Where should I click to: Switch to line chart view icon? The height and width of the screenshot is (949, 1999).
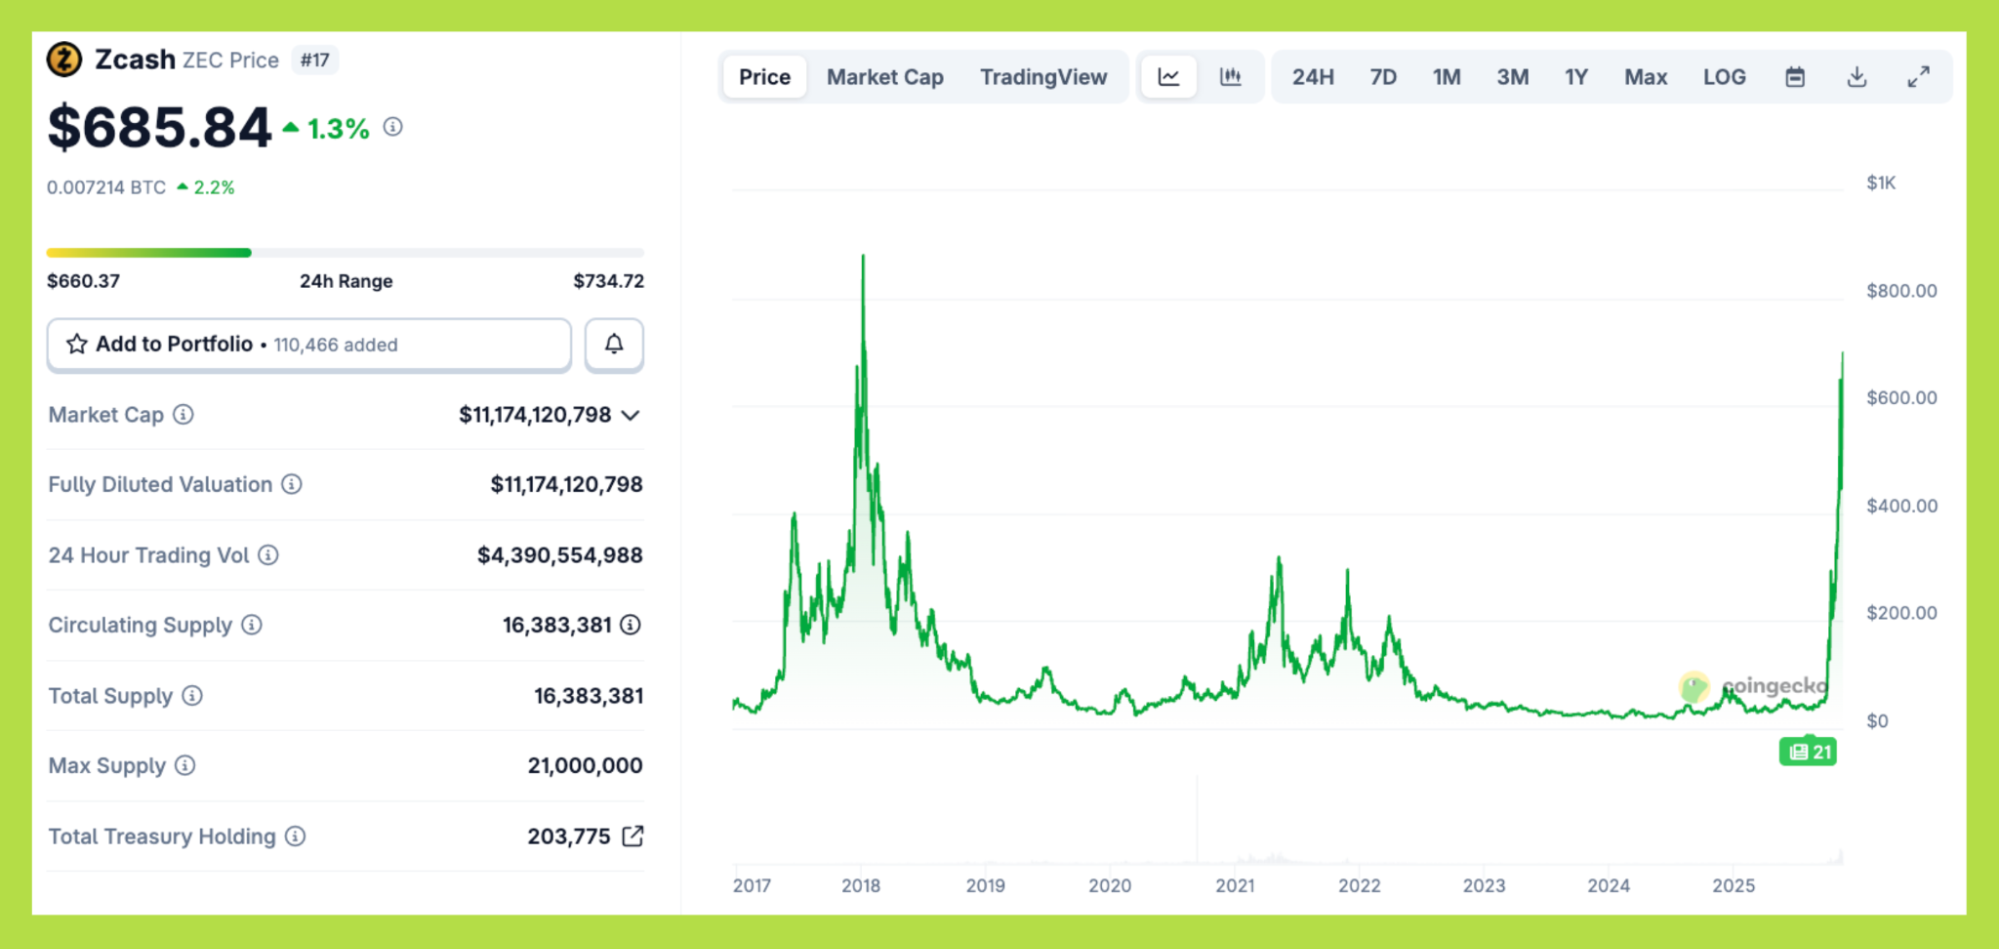[x=1168, y=77]
